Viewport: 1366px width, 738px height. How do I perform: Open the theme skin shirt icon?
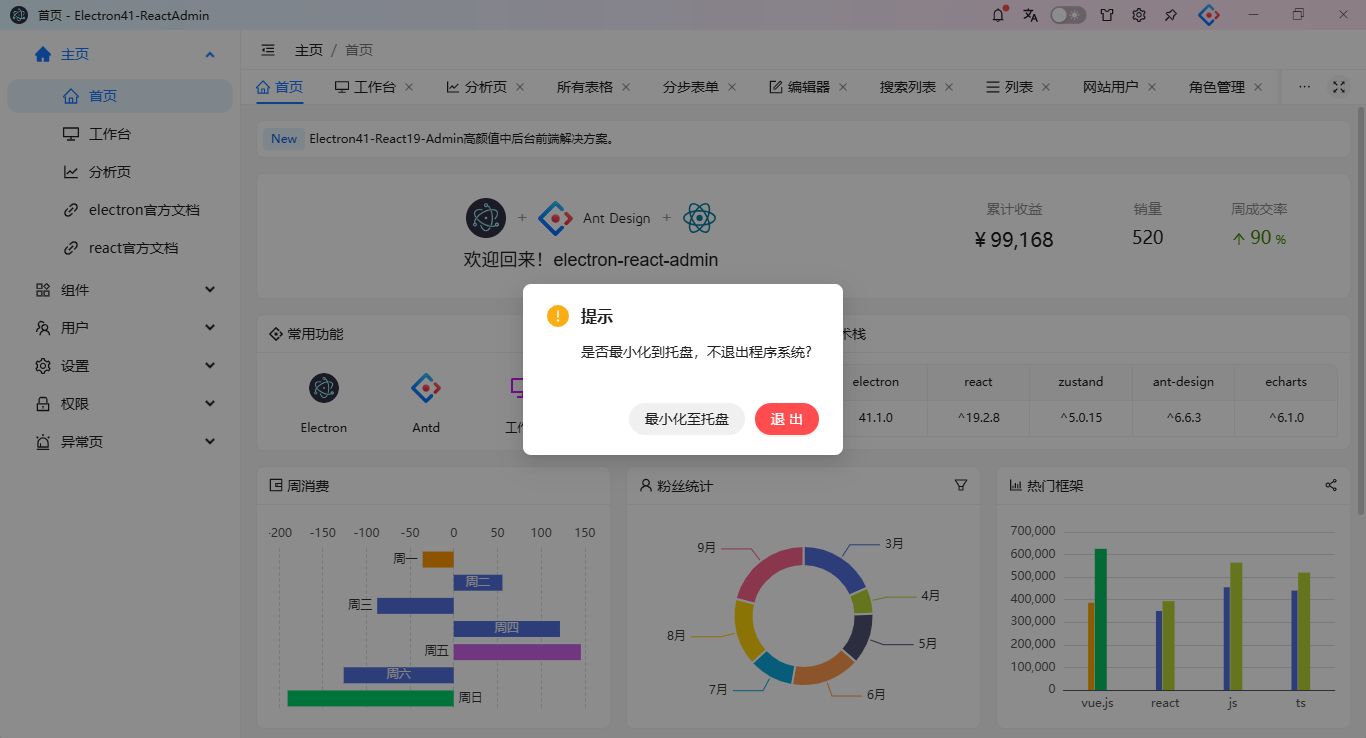point(1107,15)
